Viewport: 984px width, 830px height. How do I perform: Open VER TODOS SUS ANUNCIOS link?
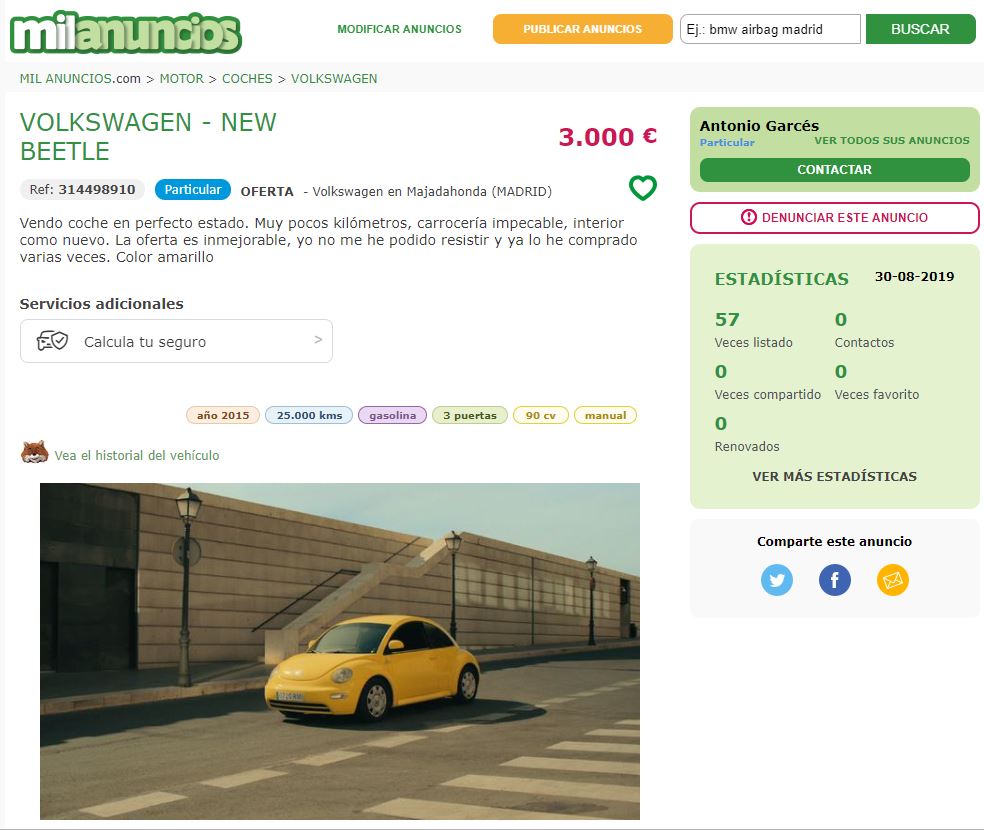892,141
